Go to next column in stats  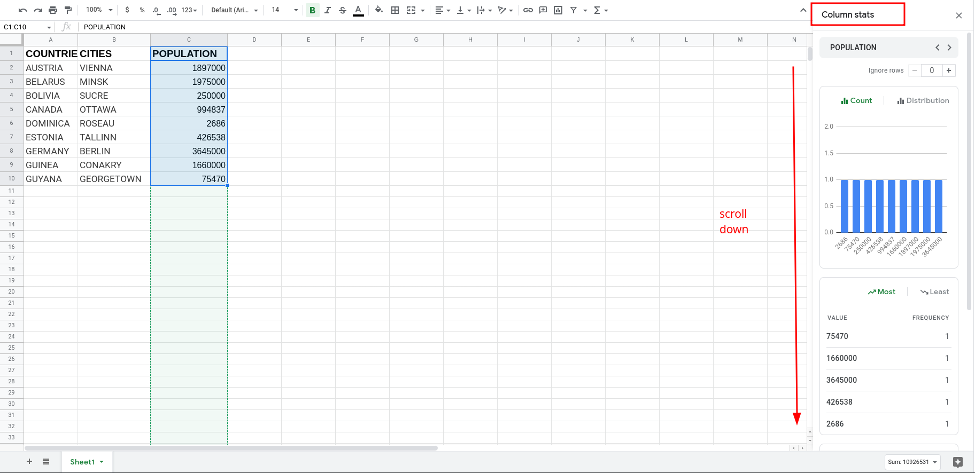point(949,47)
